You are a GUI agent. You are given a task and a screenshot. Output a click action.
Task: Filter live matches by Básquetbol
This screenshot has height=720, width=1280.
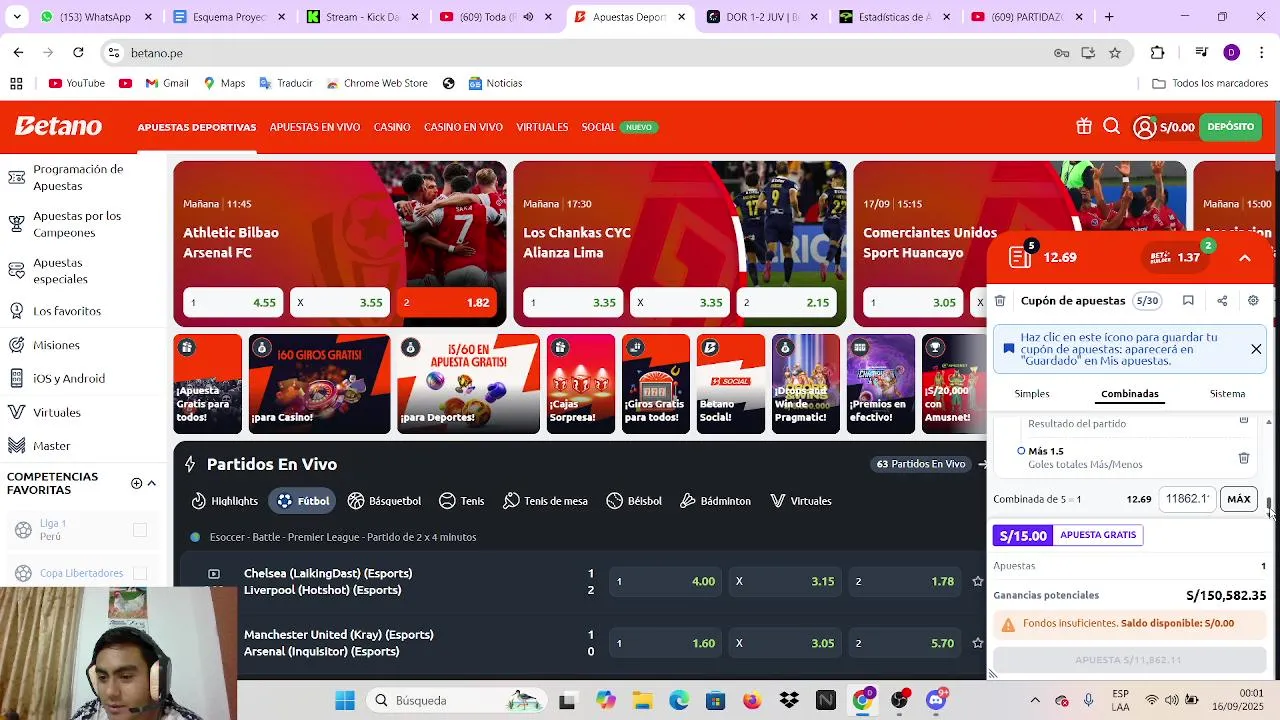(384, 501)
